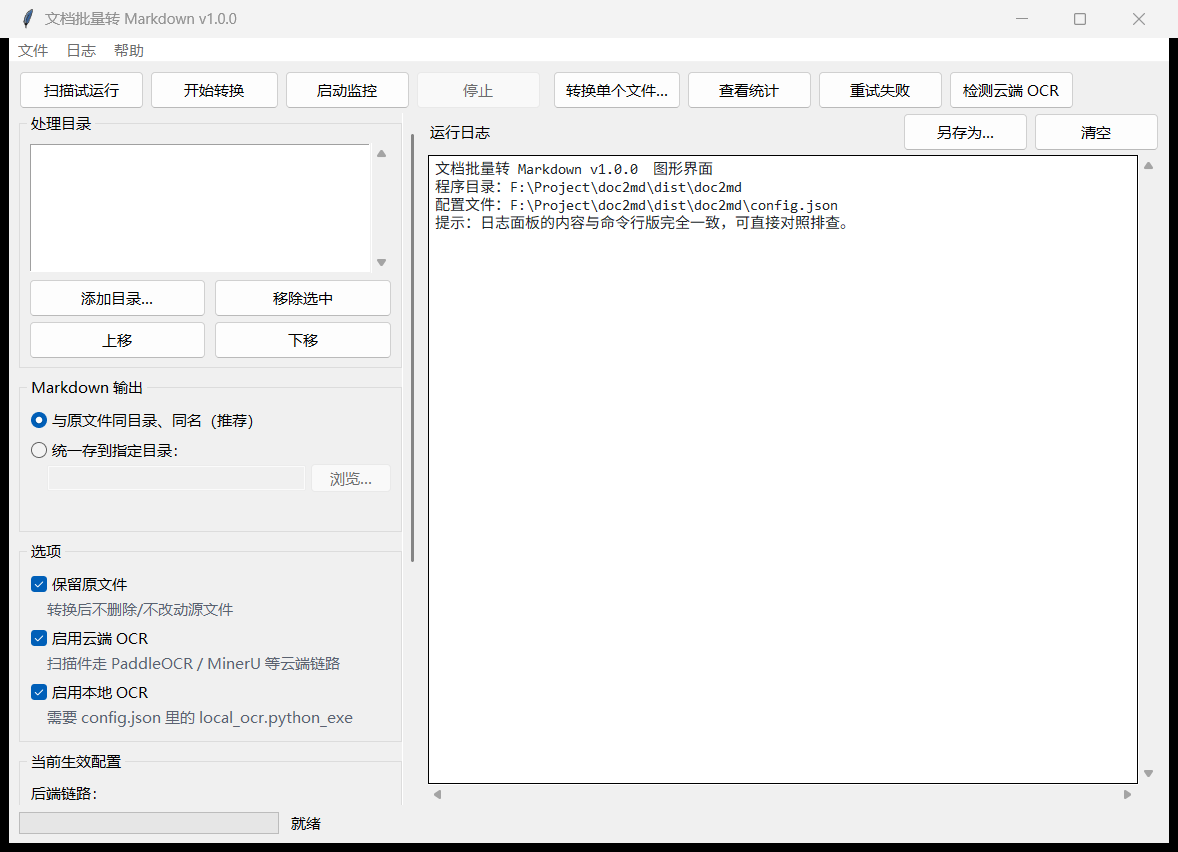The image size is (1178, 852).
Task: Click the output directory path field
Action: (x=177, y=478)
